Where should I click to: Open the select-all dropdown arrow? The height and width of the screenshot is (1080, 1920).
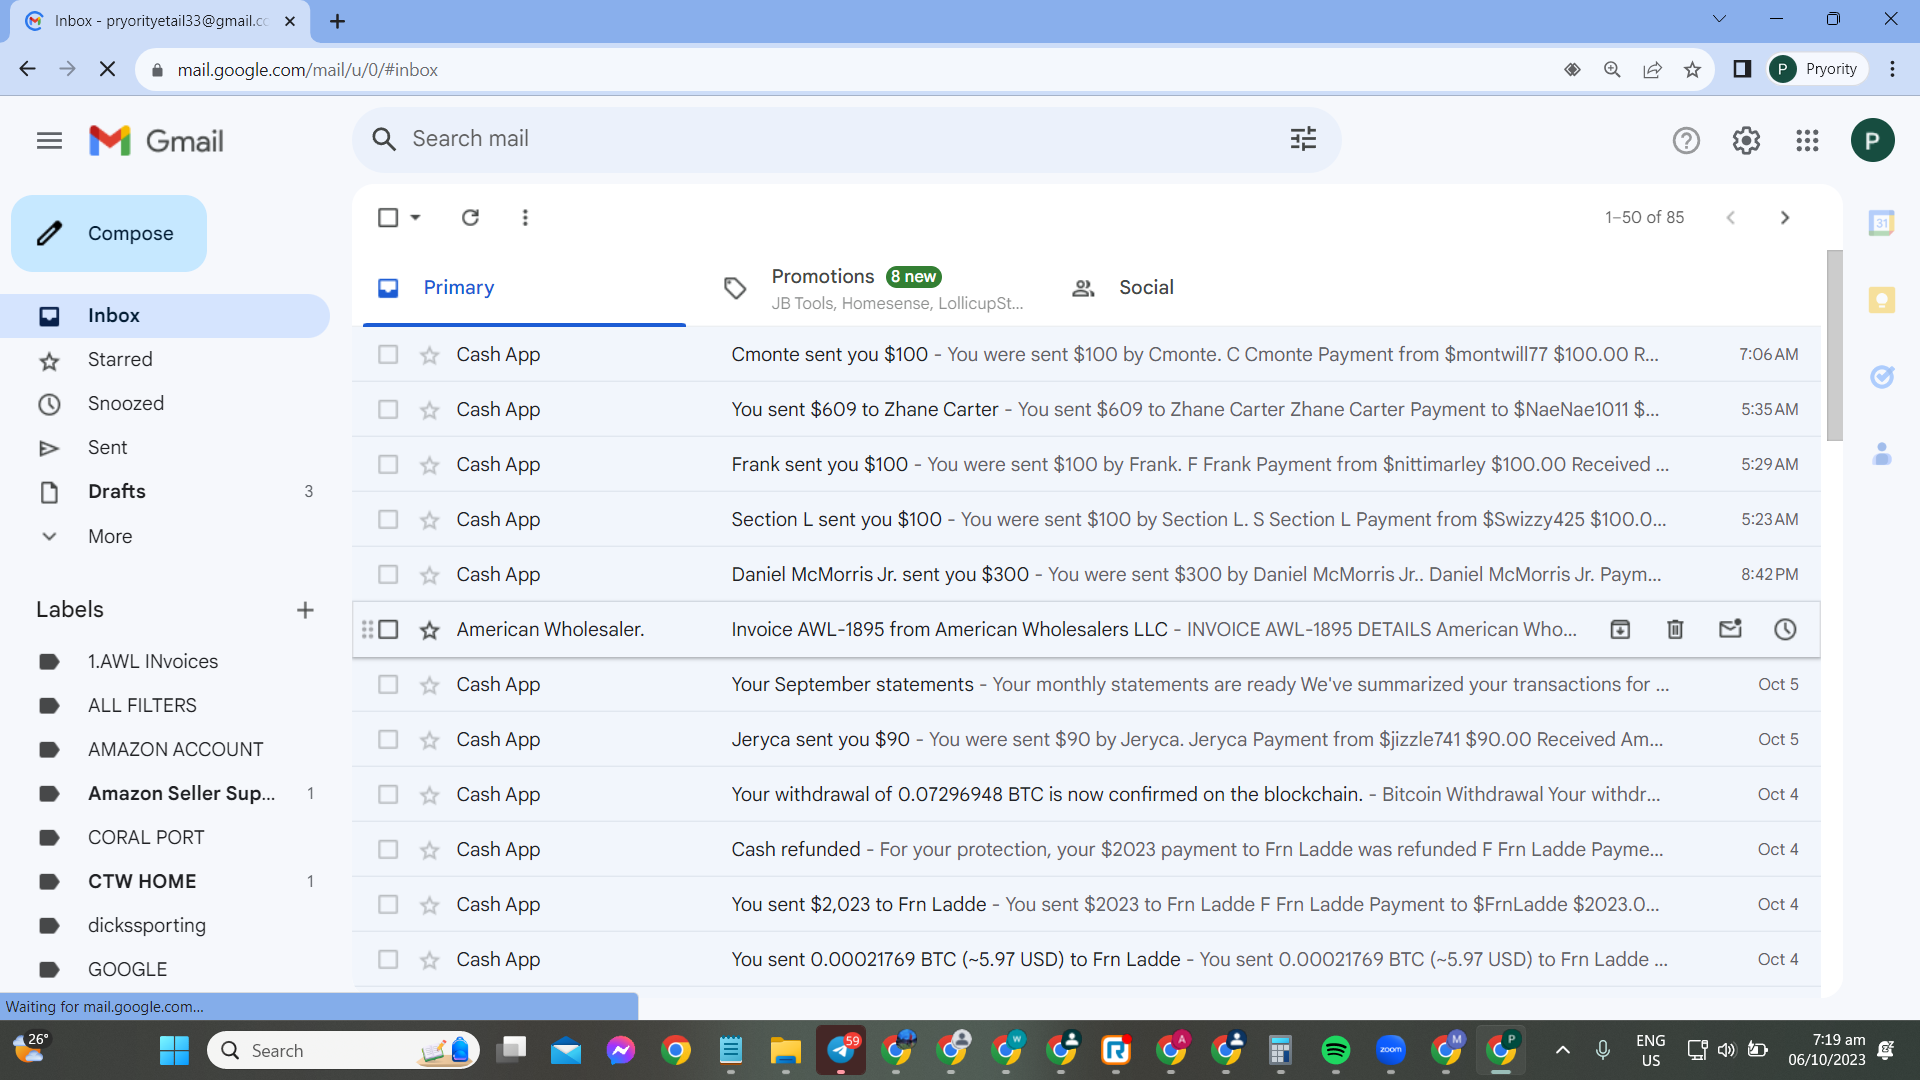(415, 217)
